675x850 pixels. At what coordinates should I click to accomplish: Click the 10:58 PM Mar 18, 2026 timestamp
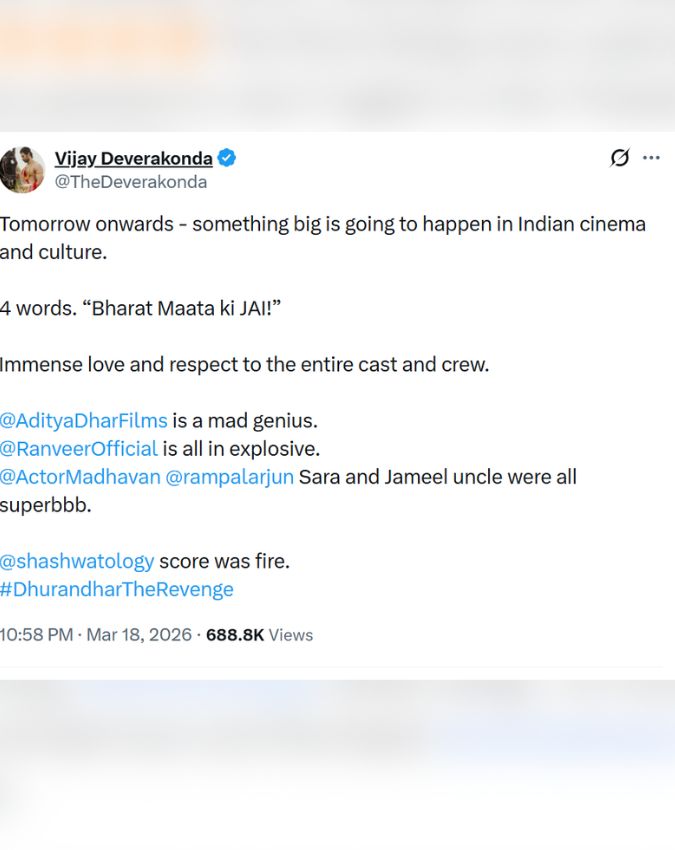pos(96,635)
